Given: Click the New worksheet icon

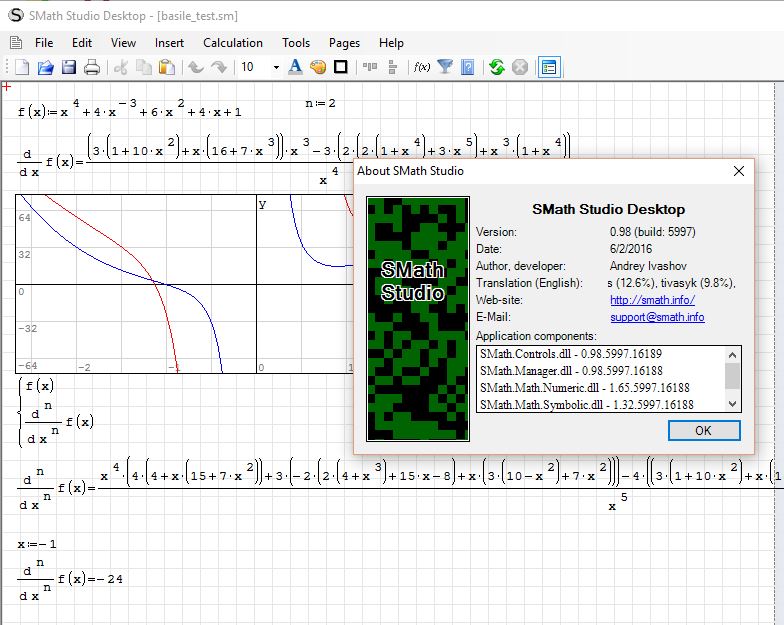Looking at the screenshot, I should pyautogui.click(x=22, y=67).
